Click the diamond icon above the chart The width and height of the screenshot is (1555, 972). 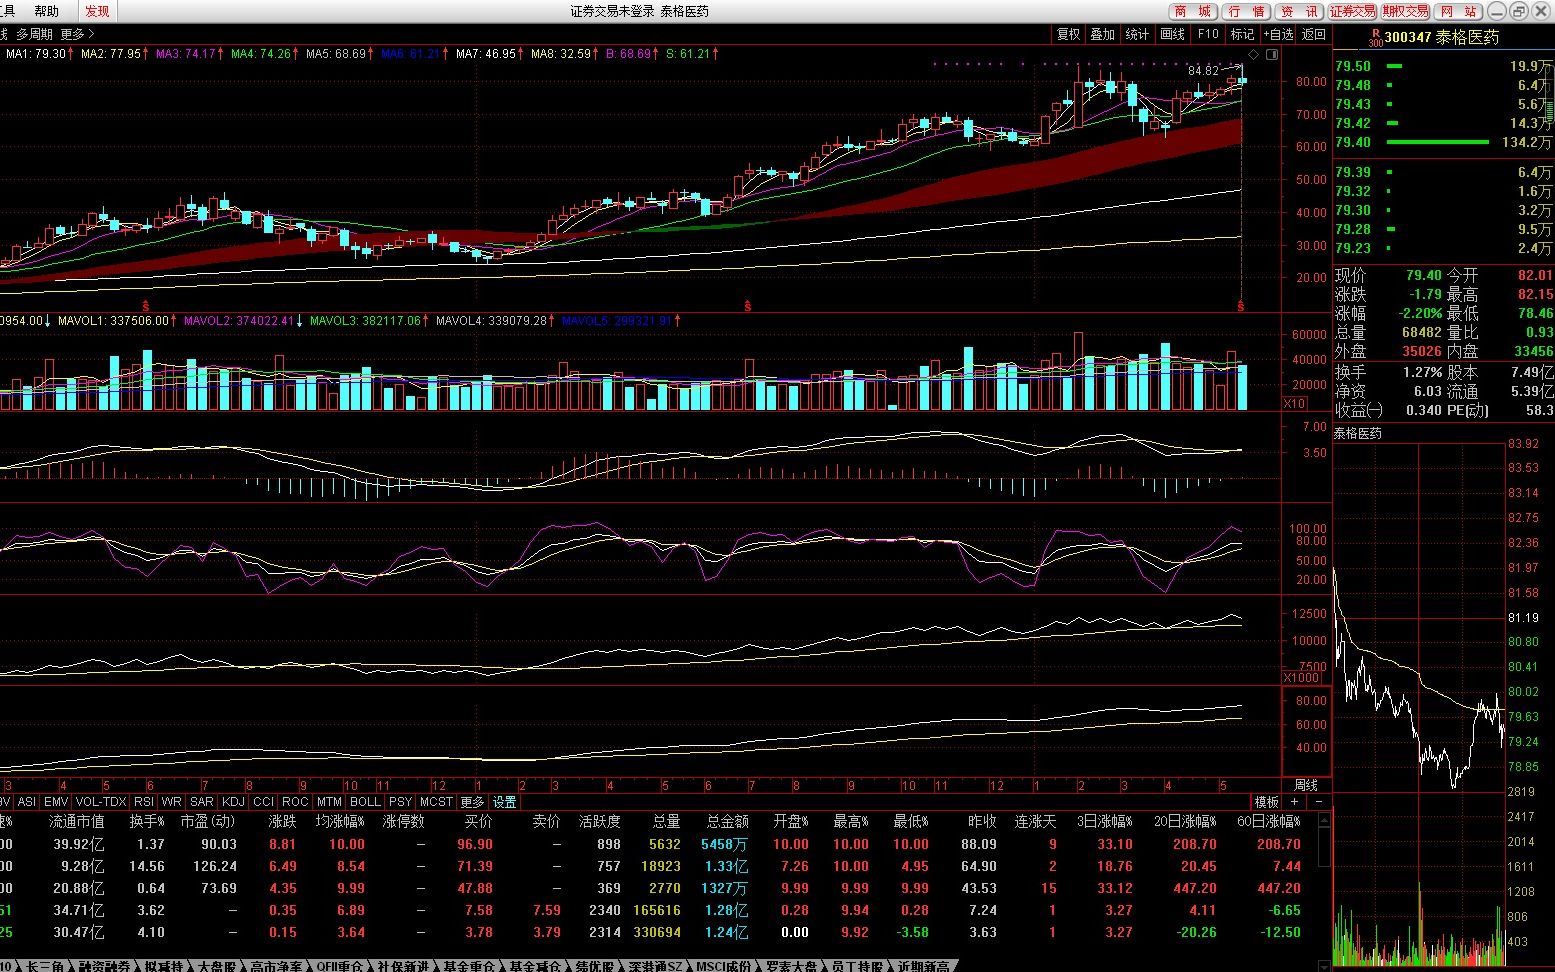1255,54
